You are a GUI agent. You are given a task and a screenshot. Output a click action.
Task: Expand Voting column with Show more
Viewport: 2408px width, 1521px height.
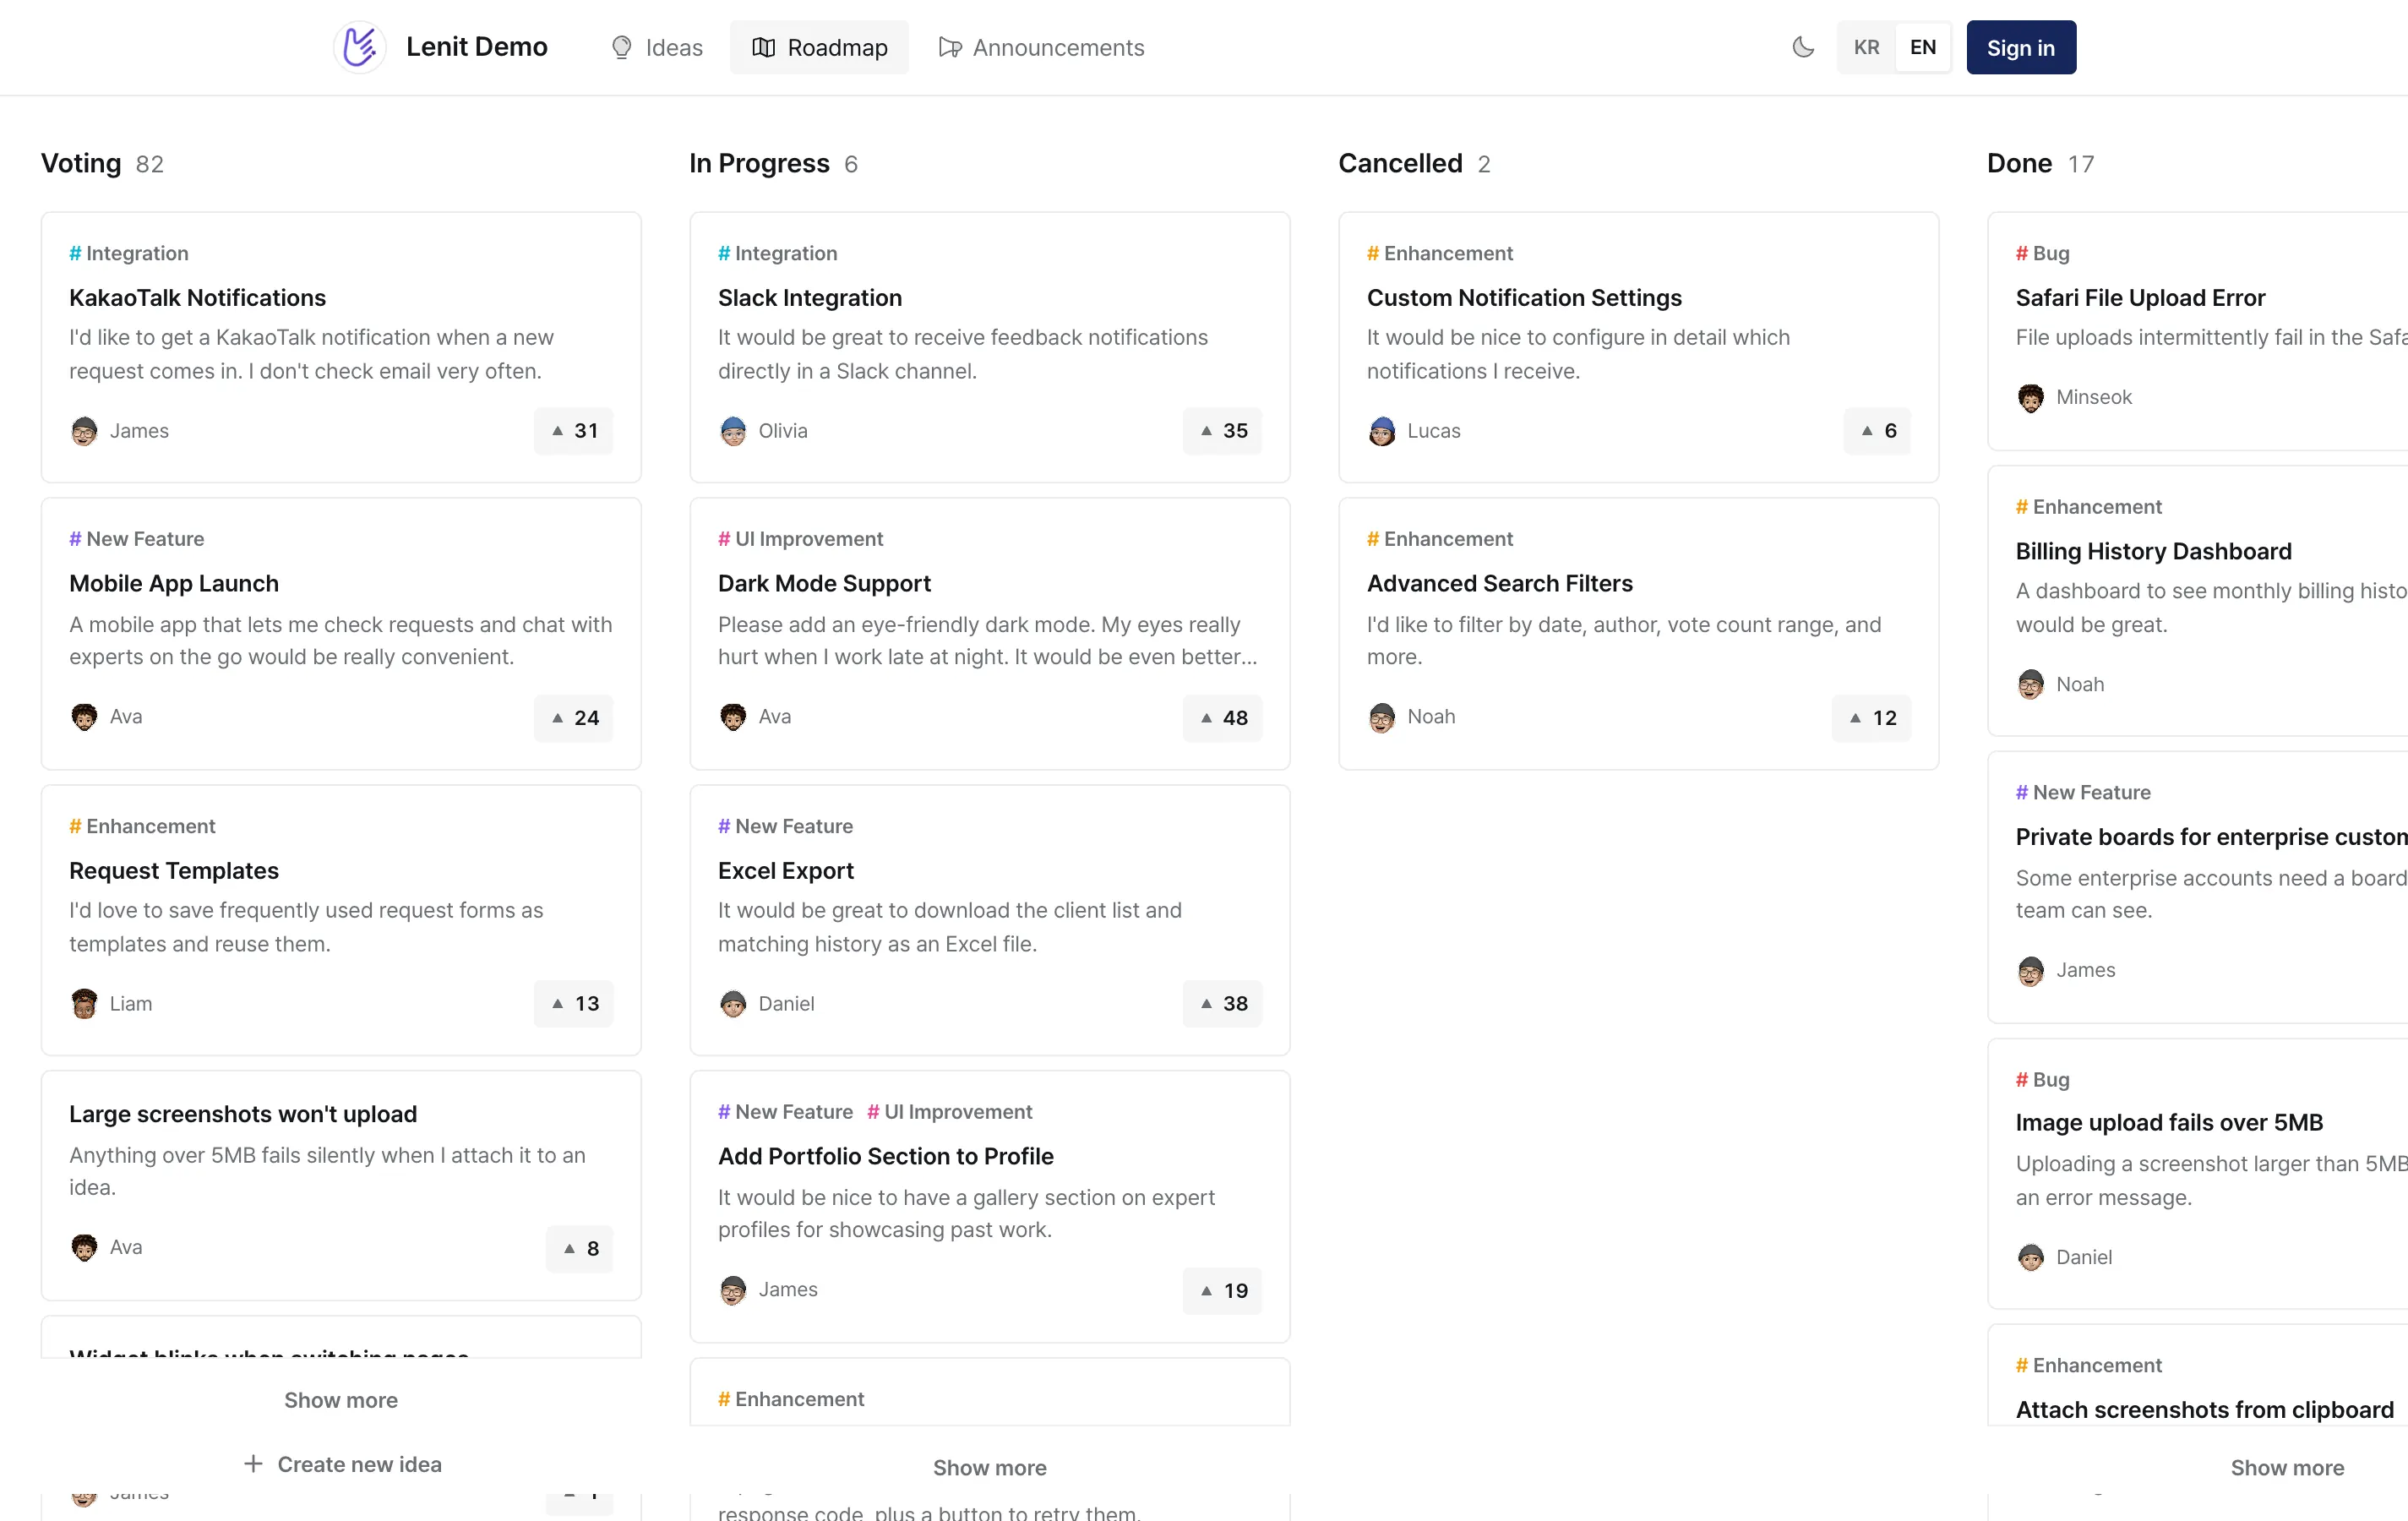pyautogui.click(x=341, y=1400)
